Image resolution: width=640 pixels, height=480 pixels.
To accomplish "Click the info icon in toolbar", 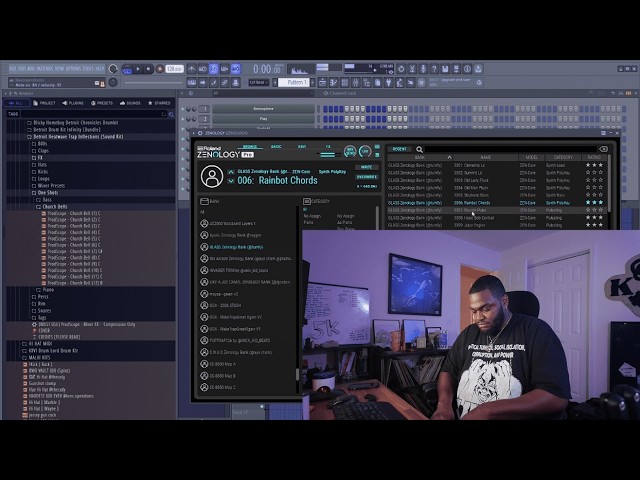I will click(x=467, y=69).
